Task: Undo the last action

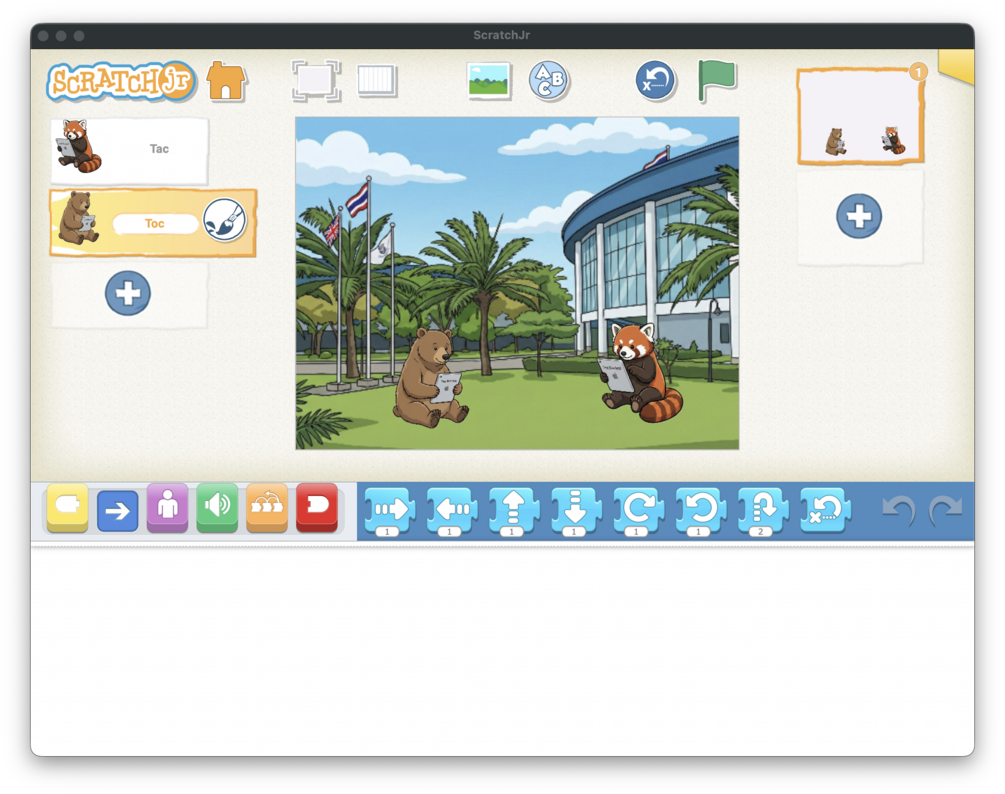Action: [x=899, y=511]
